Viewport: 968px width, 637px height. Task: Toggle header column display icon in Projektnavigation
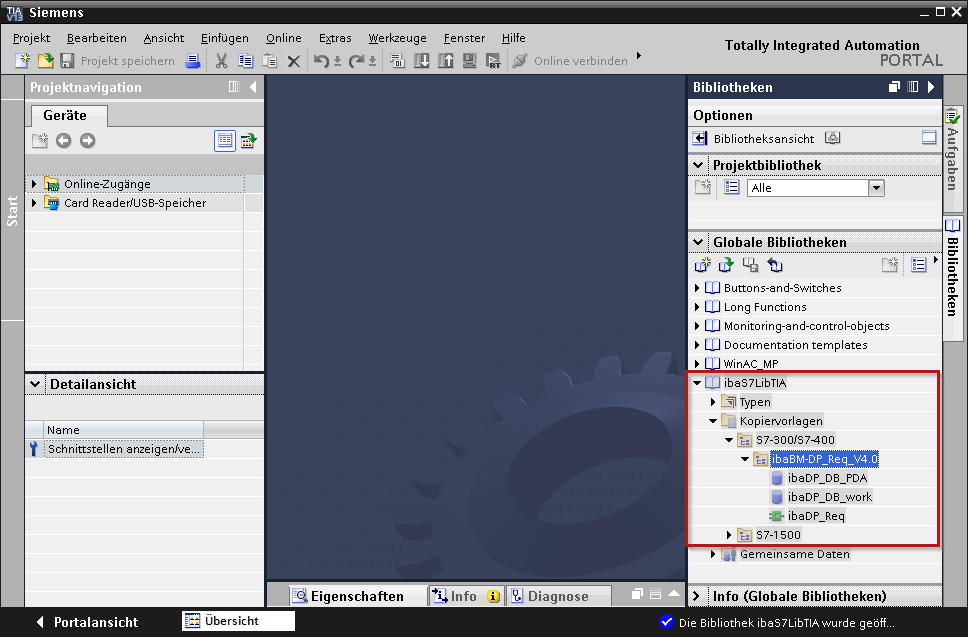248,141
